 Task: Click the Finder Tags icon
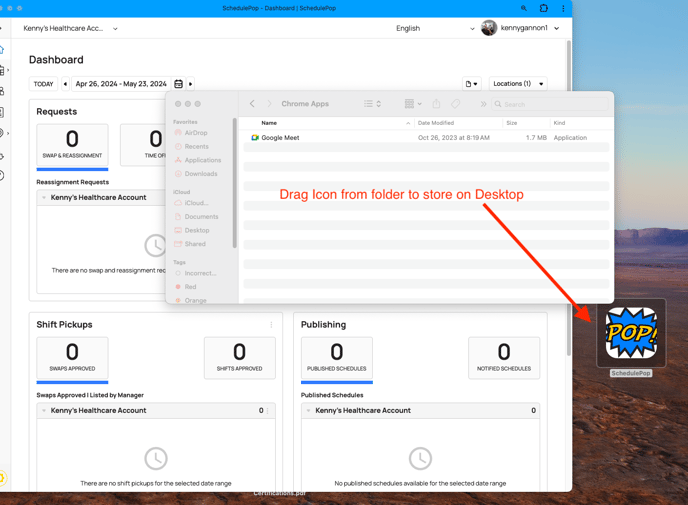point(455,104)
